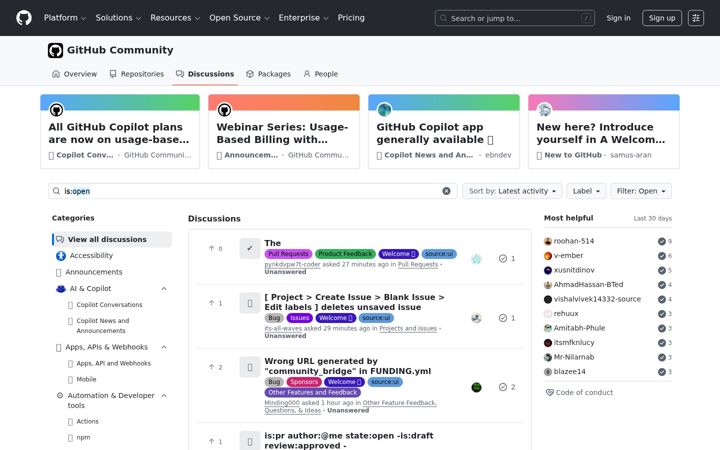Click the Automation & Developer tools gear icon
The width and height of the screenshot is (720, 450).
tap(60, 395)
